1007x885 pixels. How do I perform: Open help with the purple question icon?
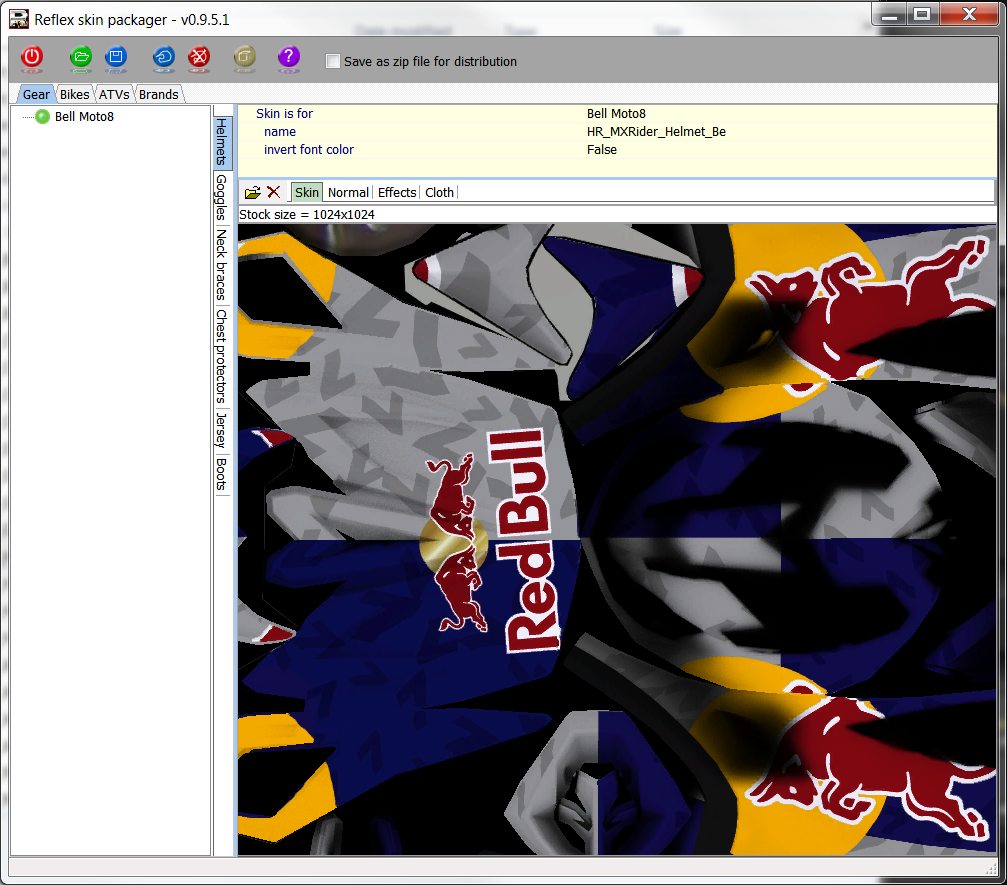[x=289, y=59]
